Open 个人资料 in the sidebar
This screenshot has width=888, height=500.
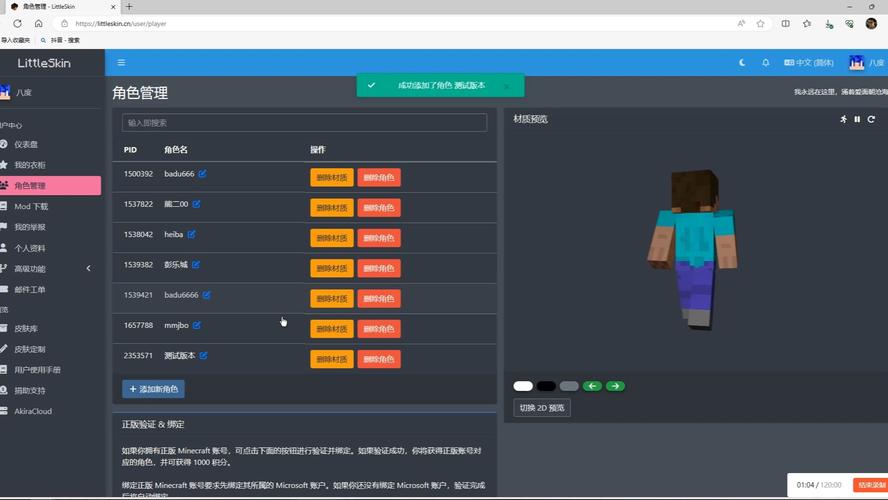[x=29, y=248]
